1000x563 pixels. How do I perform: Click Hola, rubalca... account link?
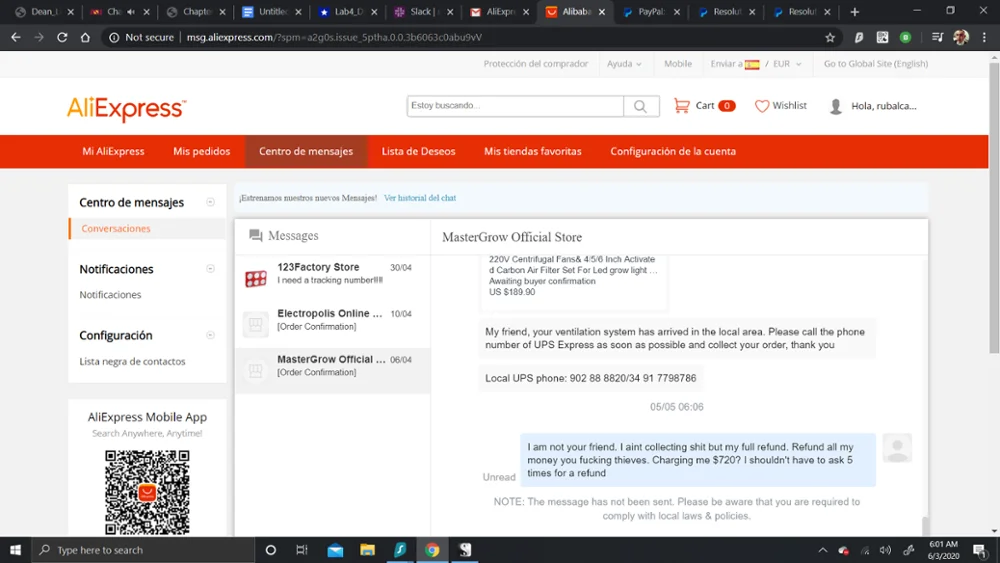(x=884, y=106)
